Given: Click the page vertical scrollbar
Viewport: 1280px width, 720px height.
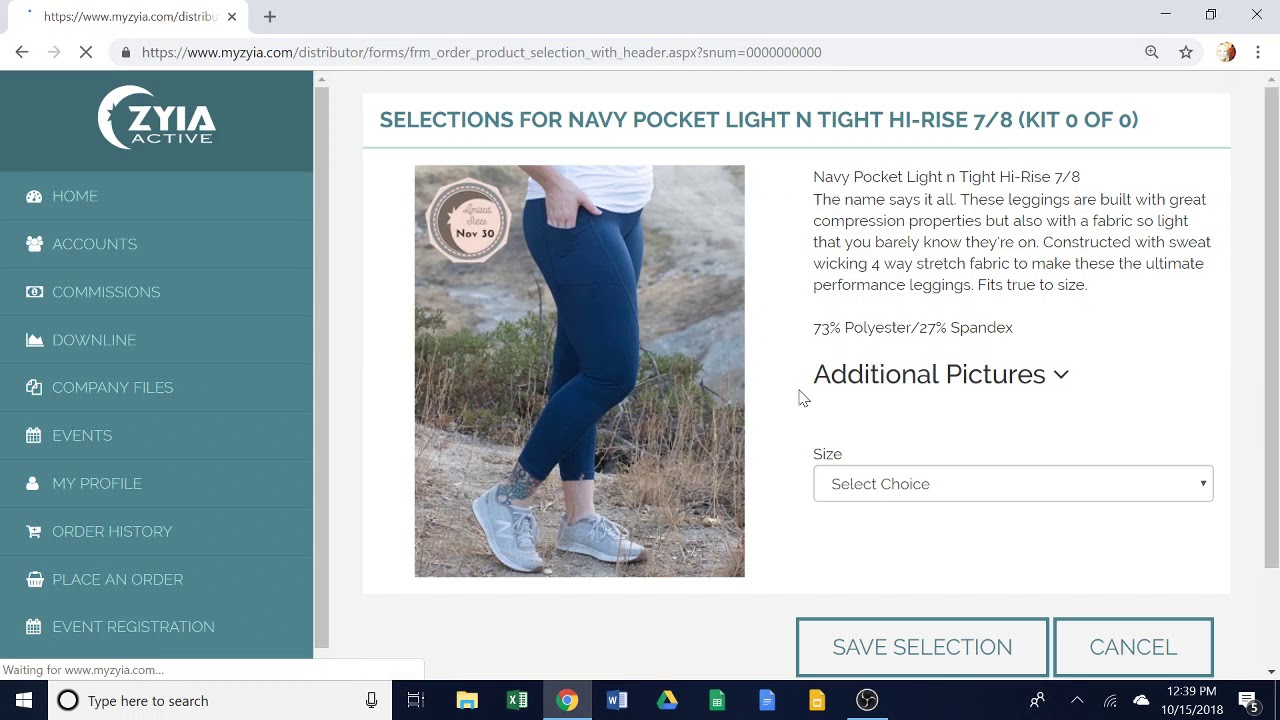Looking at the screenshot, I should tap(1271, 327).
